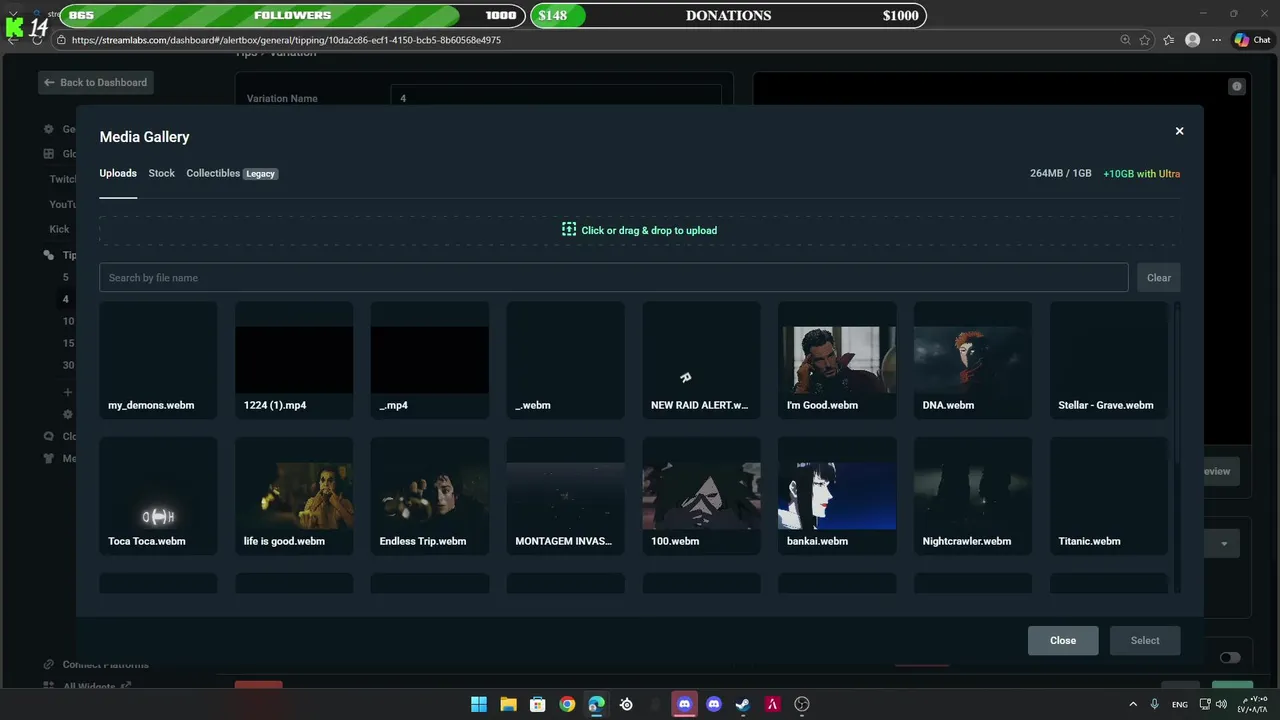Pick the life is good.webm thumbnail
This screenshot has height=720, width=1280.
tap(294, 496)
